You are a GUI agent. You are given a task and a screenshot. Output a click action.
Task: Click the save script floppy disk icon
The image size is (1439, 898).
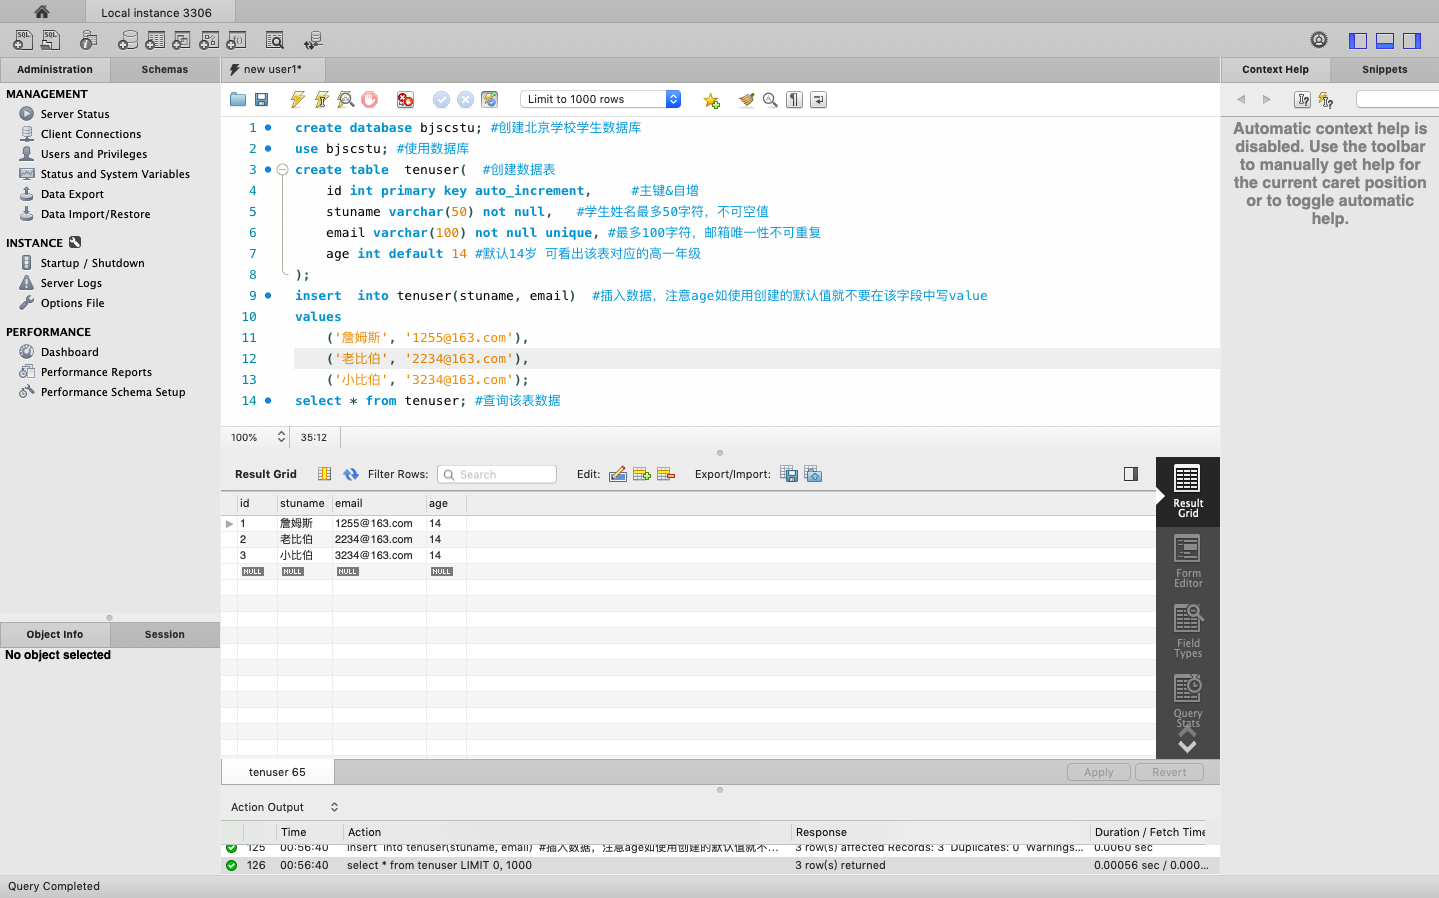(262, 99)
